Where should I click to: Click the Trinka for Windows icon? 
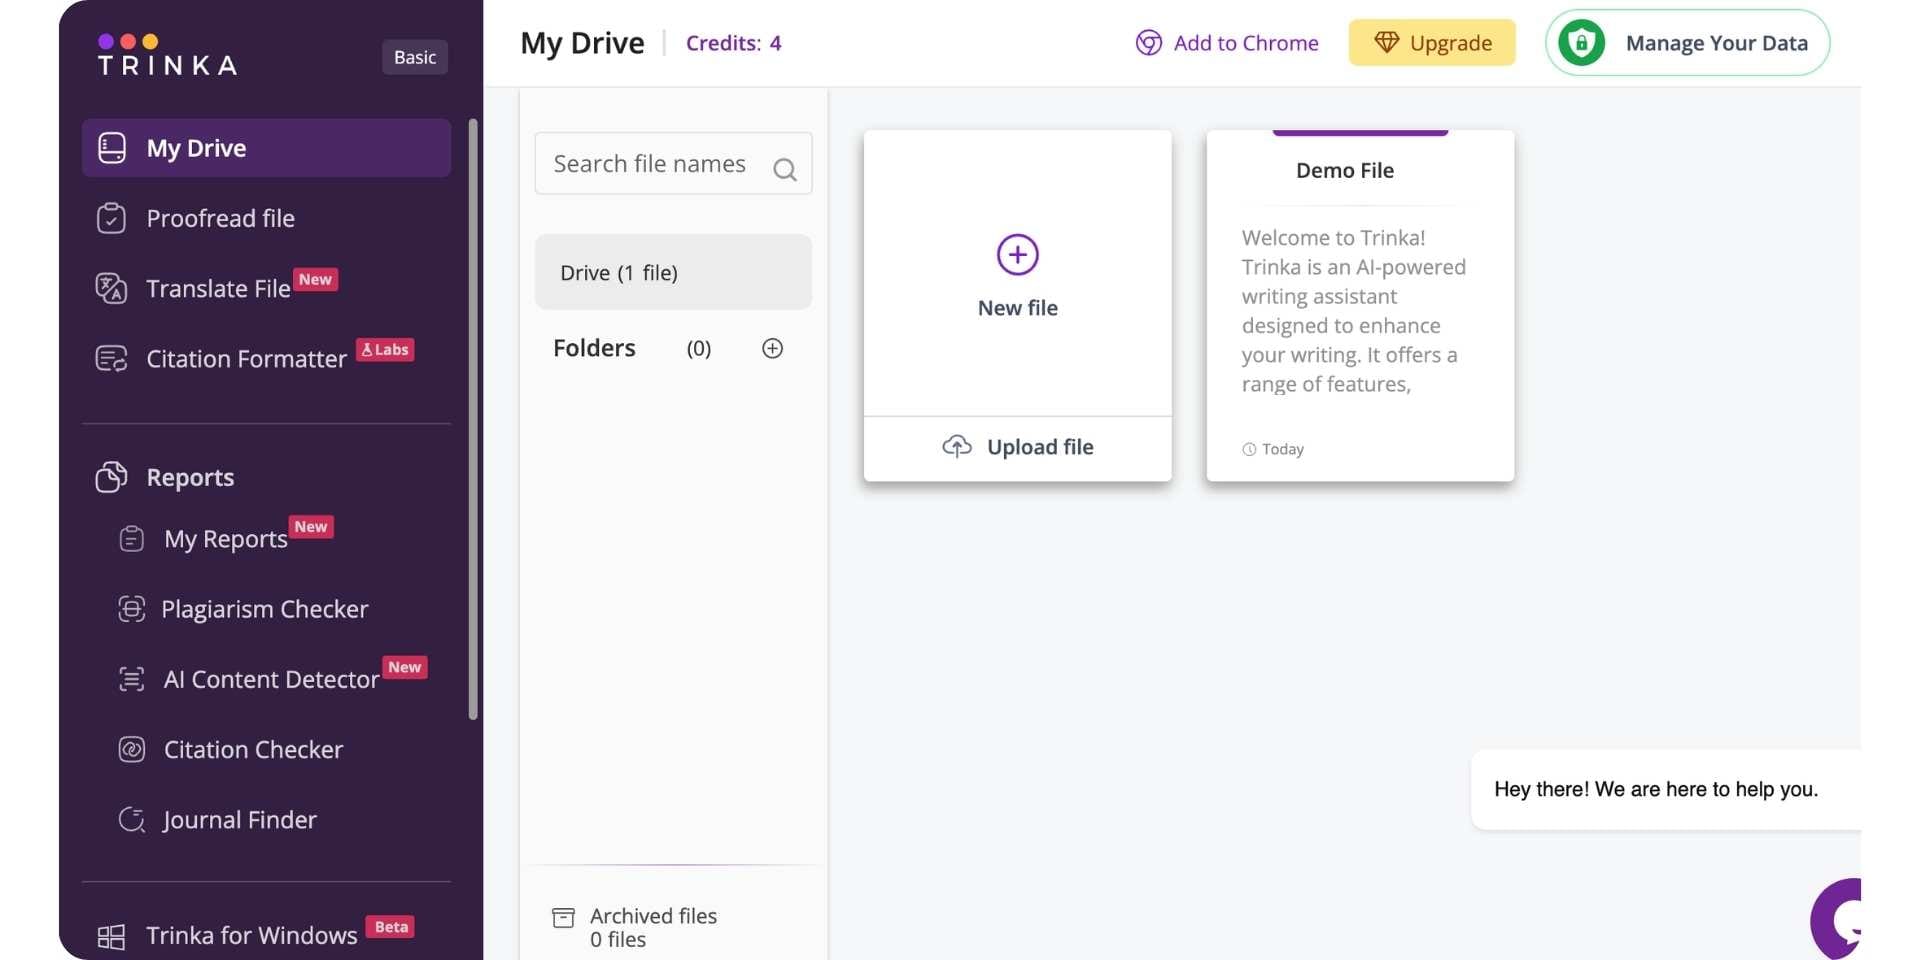coord(111,936)
